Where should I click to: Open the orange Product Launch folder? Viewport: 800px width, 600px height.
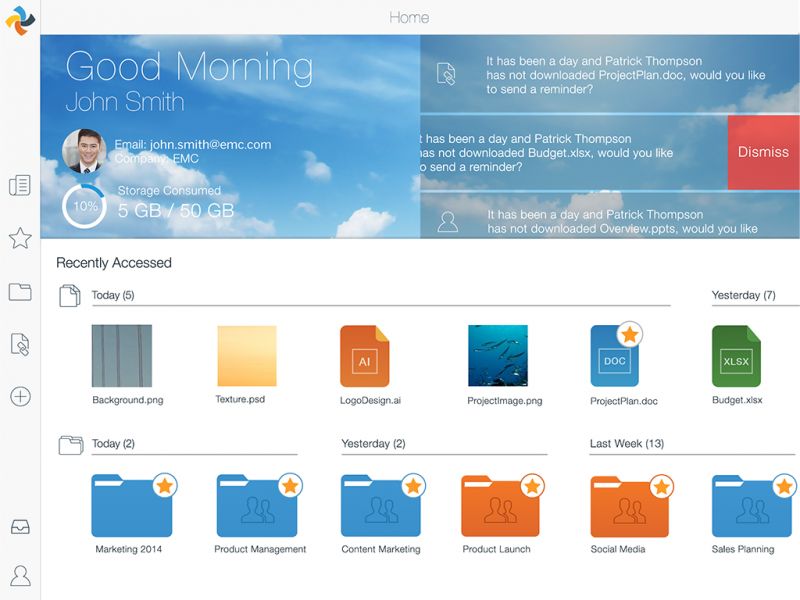(500, 506)
